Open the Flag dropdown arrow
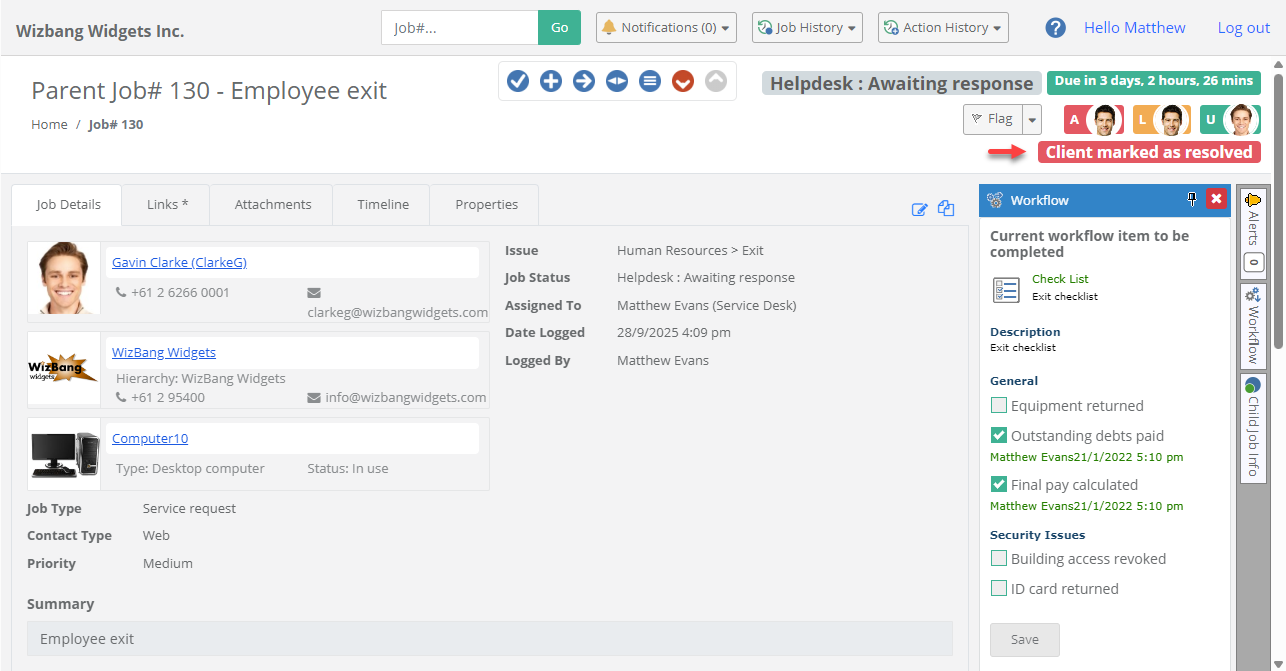1286x671 pixels. 1033,119
